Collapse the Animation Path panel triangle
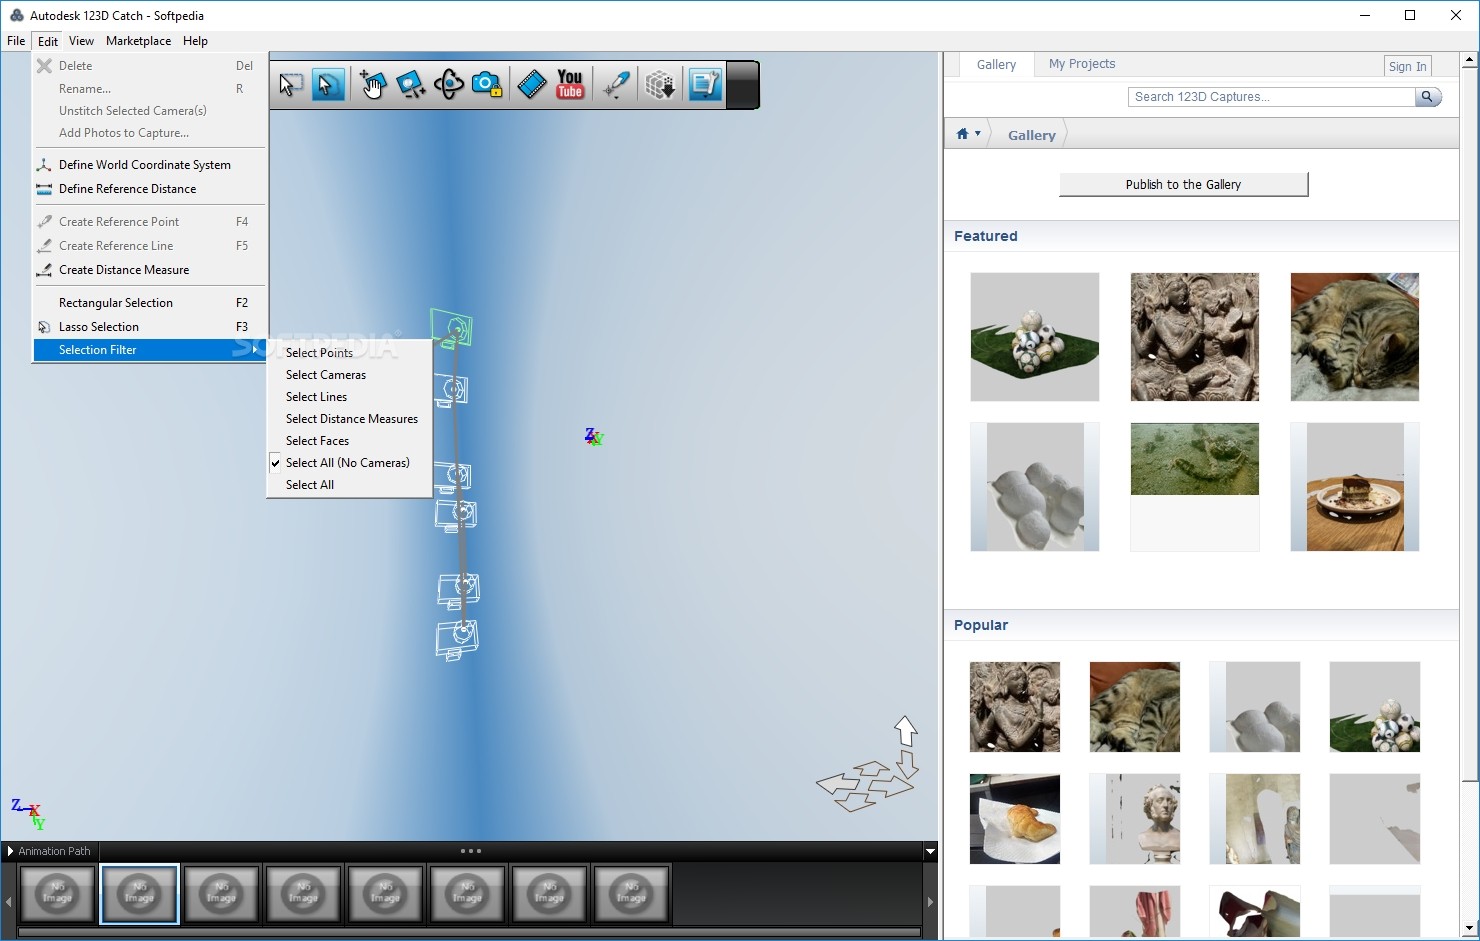1480x941 pixels. point(10,851)
